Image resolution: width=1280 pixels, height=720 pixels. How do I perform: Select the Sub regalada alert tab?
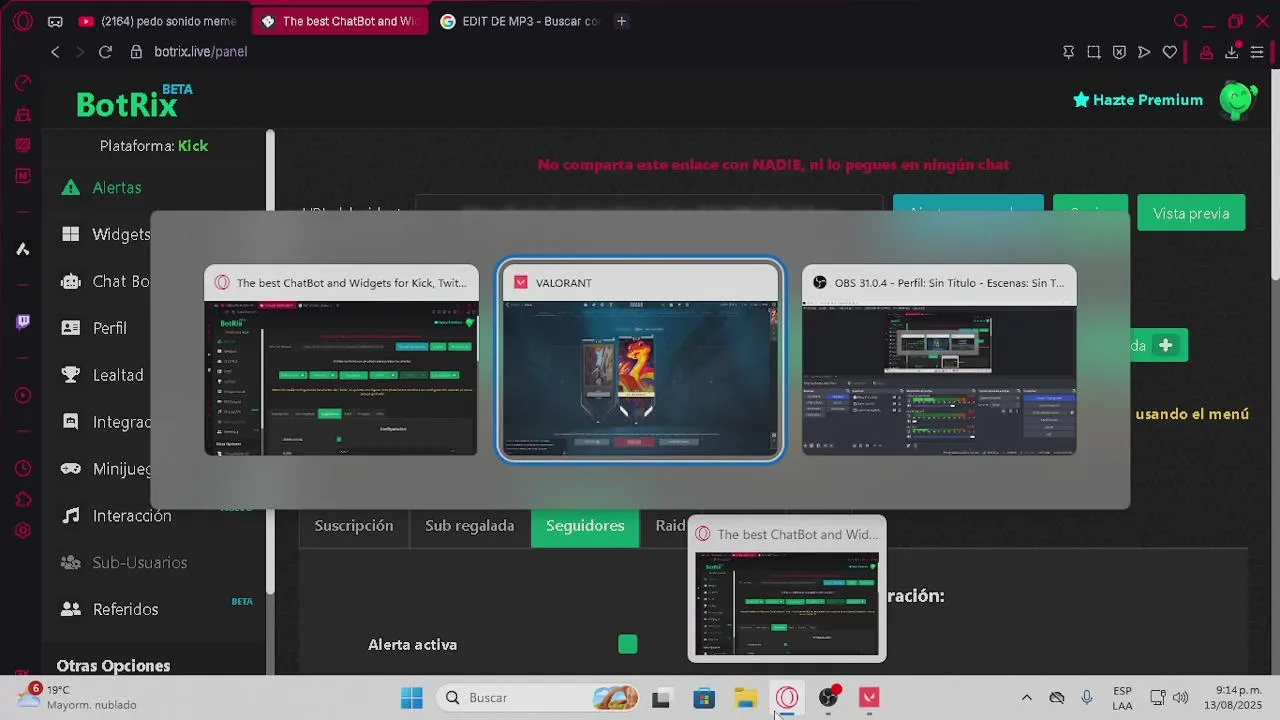tap(470, 527)
